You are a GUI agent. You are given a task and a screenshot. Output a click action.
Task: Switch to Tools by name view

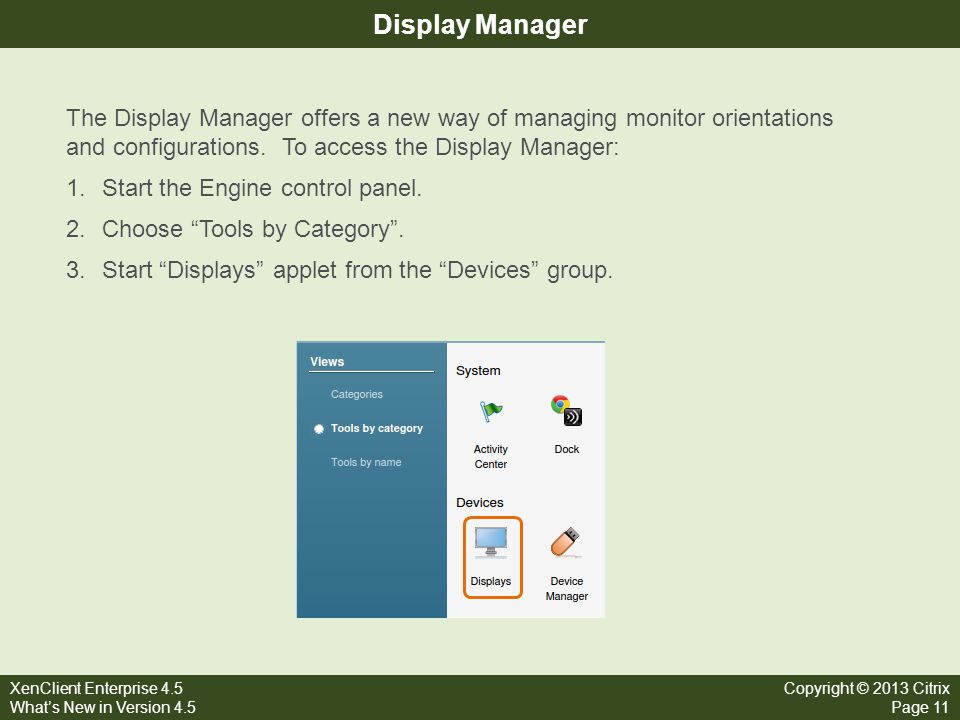pyautogui.click(x=366, y=462)
